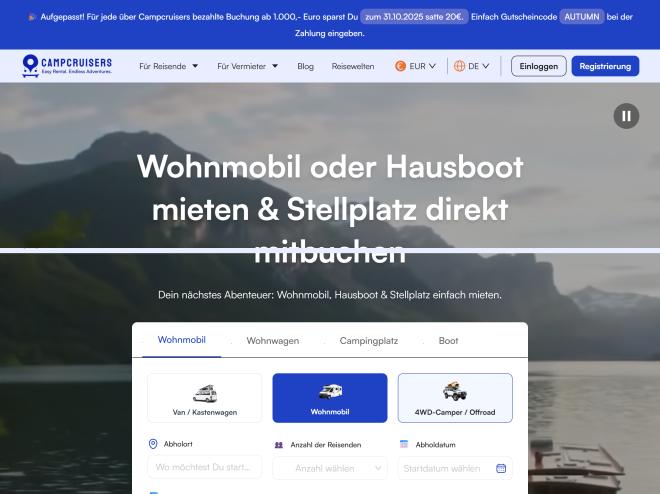This screenshot has height=494, width=660.
Task: Switch to Wohnmobil tab
Action: coord(182,340)
